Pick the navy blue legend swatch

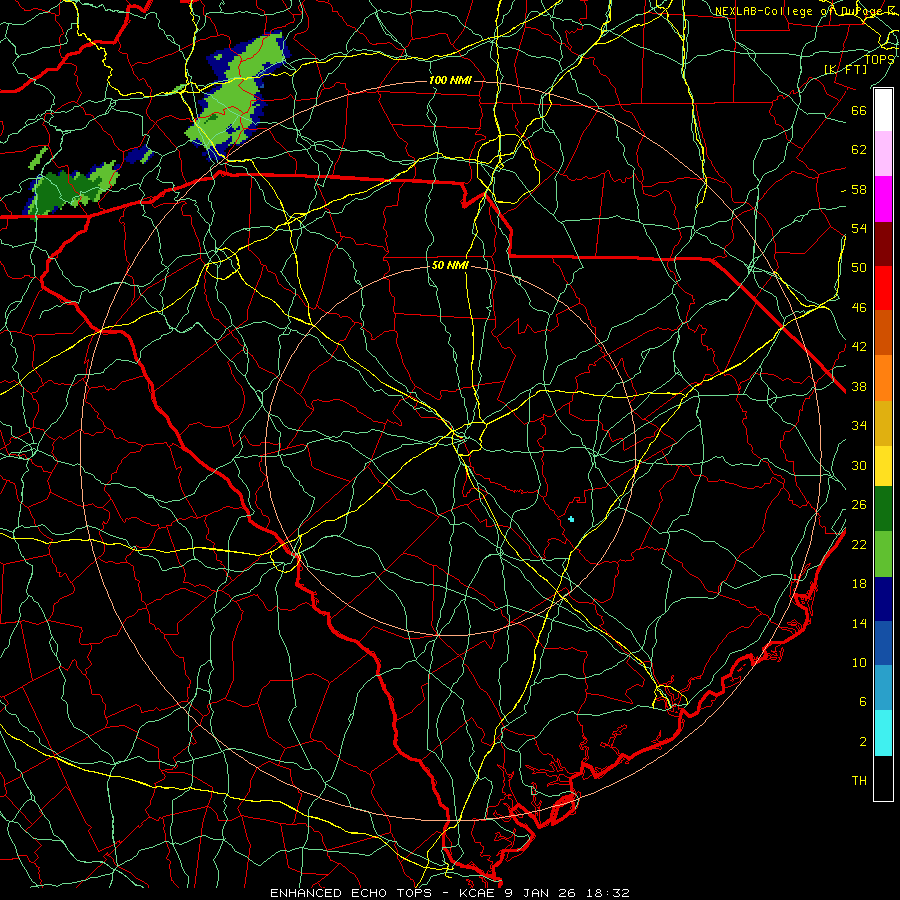(883, 599)
